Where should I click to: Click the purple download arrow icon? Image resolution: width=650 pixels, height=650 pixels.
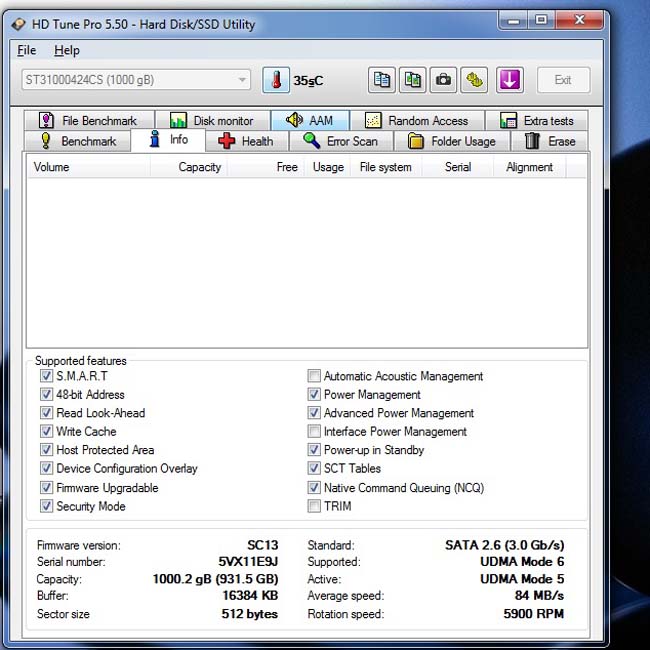509,80
